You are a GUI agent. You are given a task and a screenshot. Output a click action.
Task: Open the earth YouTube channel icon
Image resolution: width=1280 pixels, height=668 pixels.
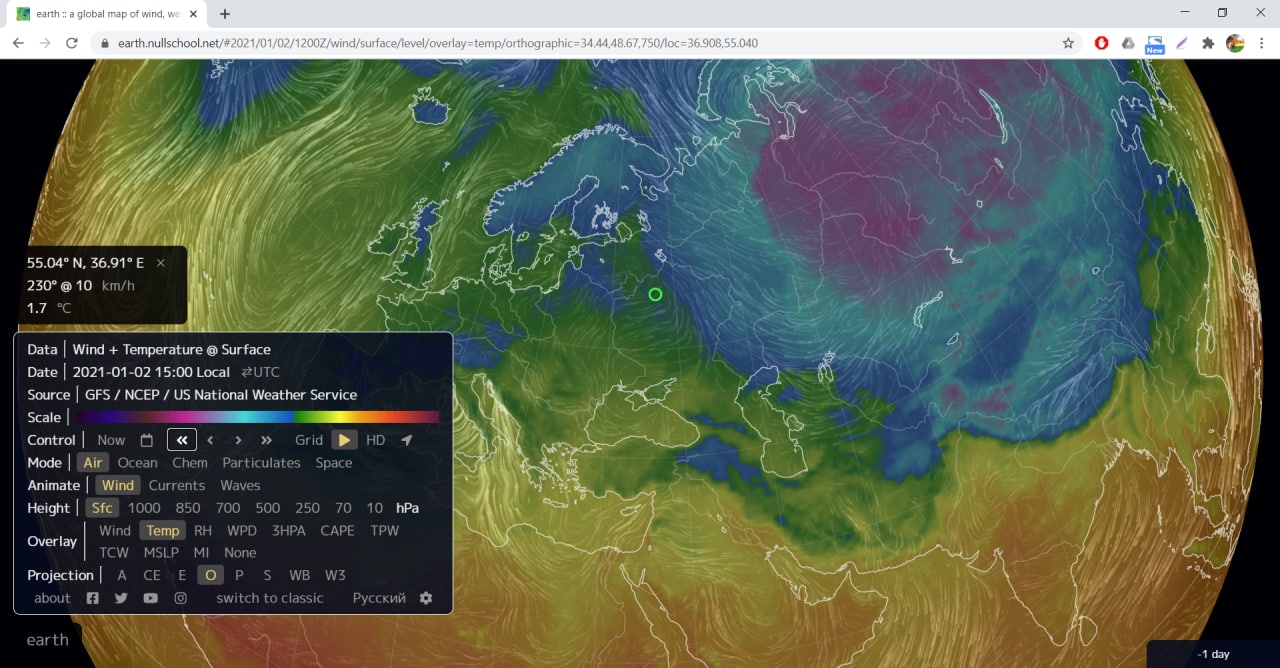pos(150,598)
